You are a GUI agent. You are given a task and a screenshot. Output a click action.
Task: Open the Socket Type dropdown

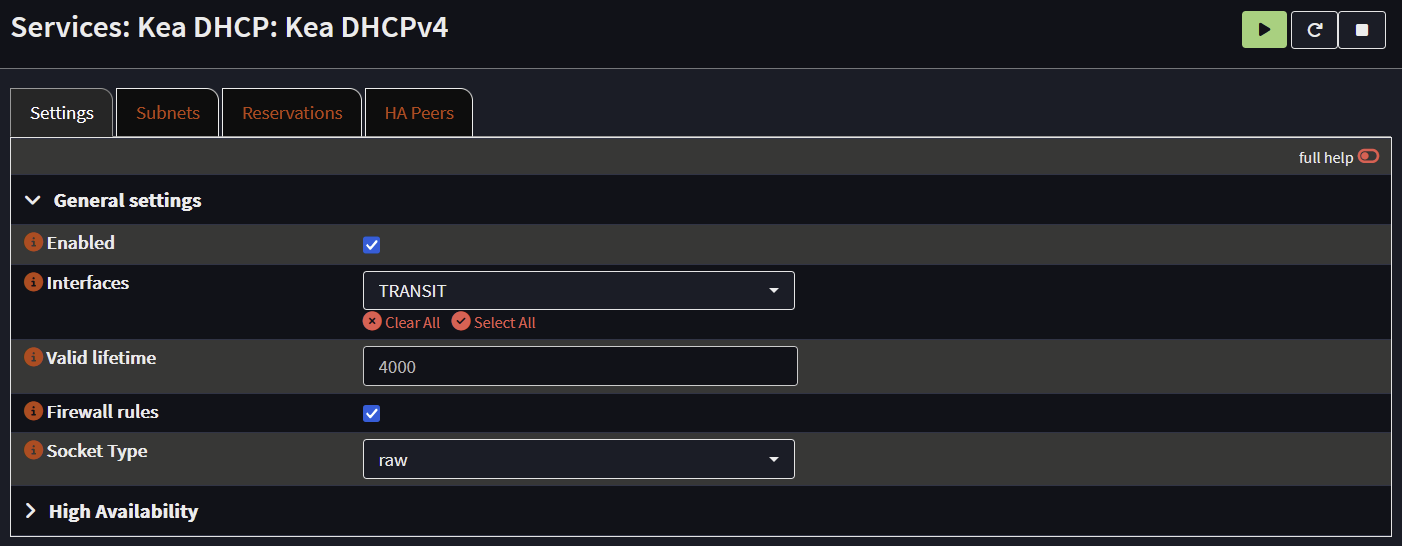pos(578,459)
